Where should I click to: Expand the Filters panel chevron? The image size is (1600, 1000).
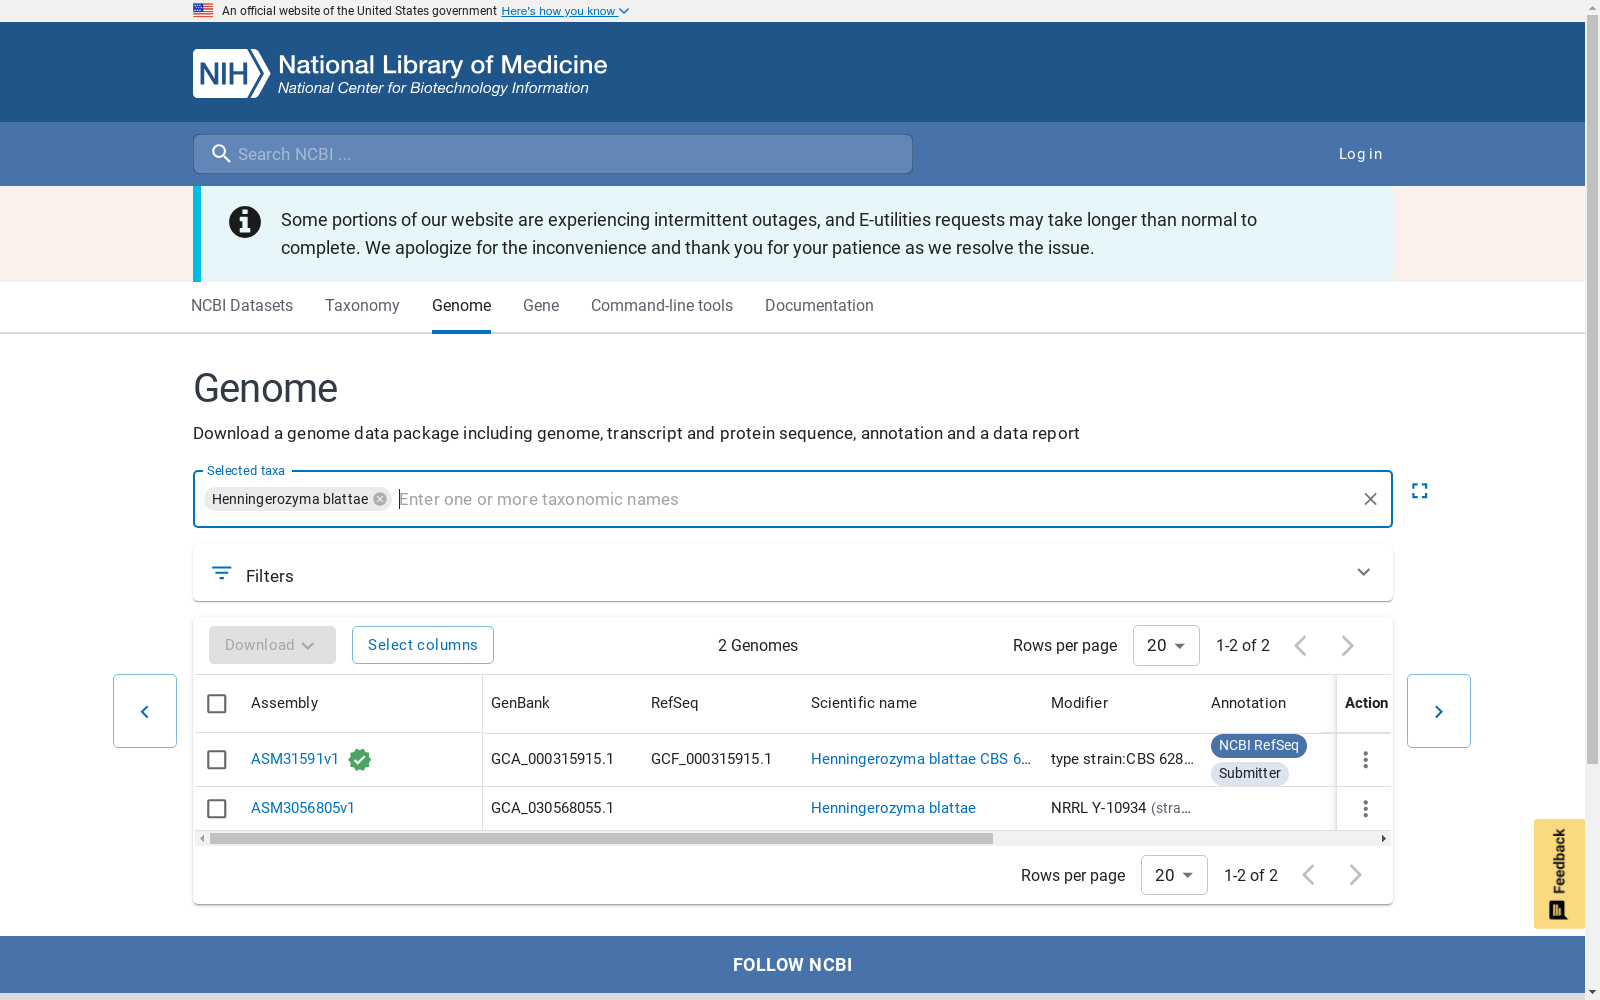tap(1363, 572)
